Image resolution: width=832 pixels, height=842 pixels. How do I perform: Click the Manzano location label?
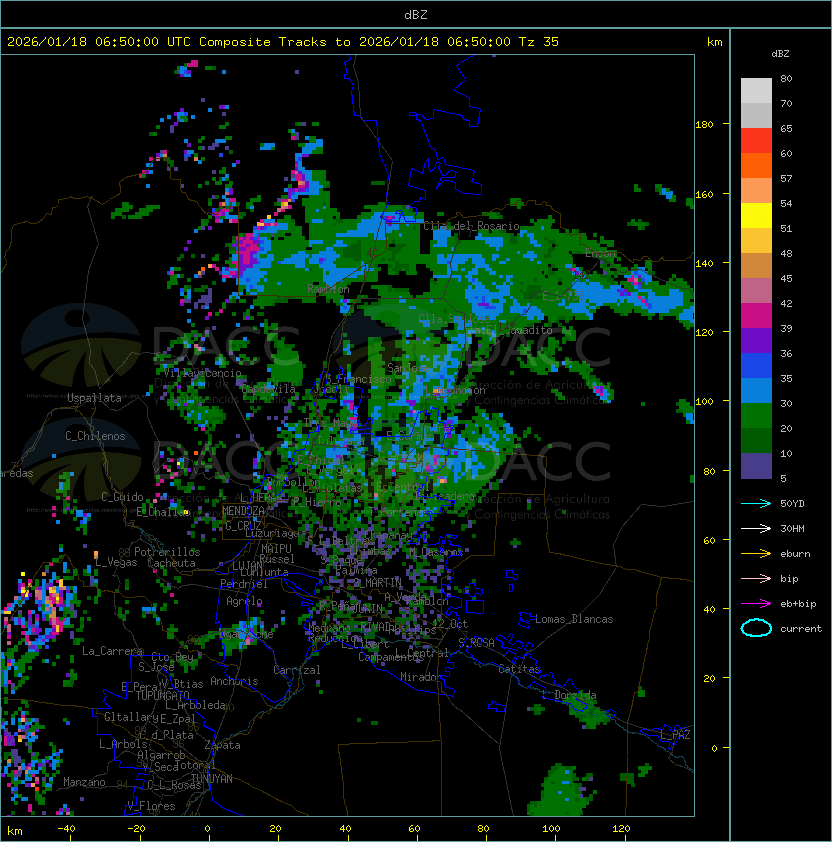click(84, 782)
